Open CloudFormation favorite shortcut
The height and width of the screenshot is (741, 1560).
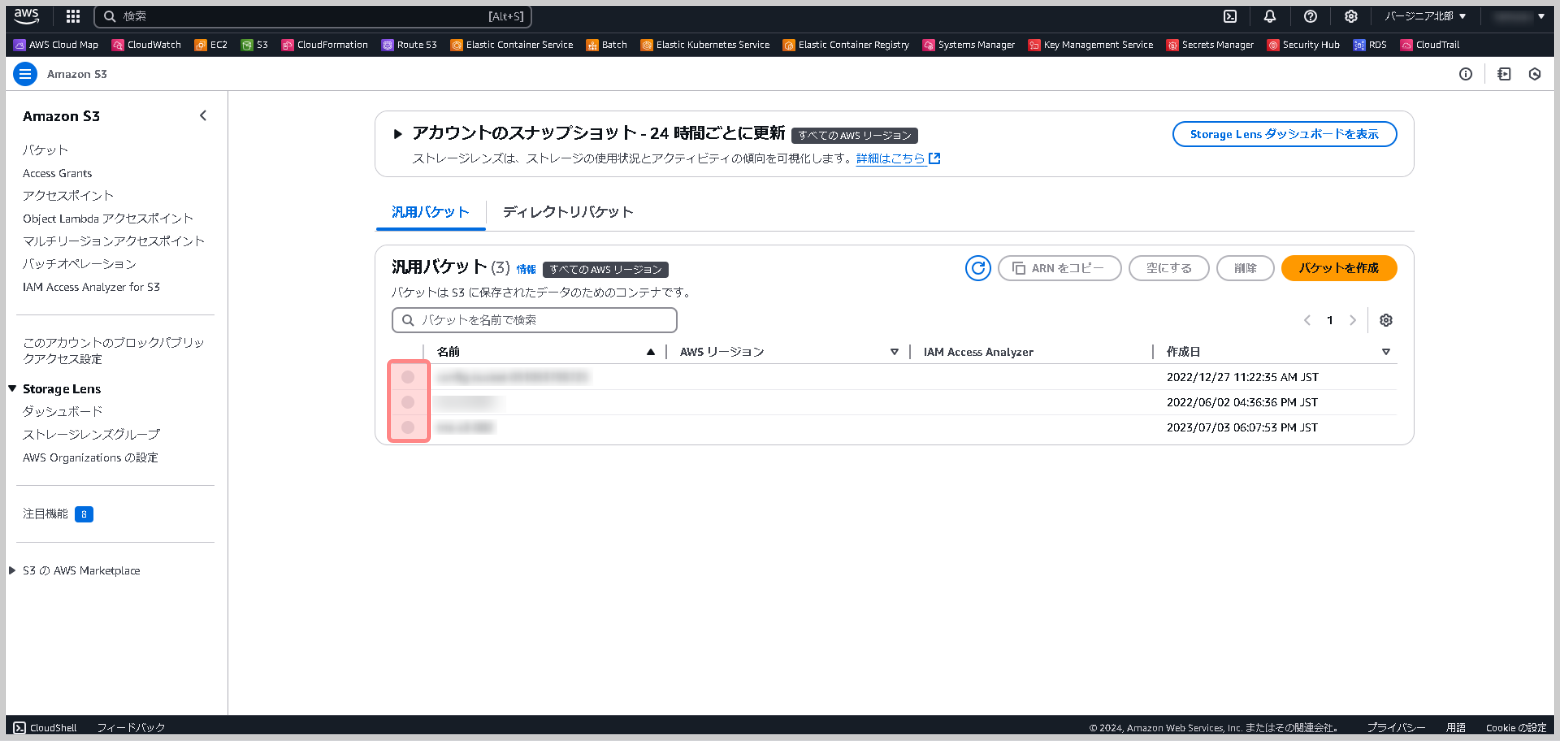click(x=325, y=45)
